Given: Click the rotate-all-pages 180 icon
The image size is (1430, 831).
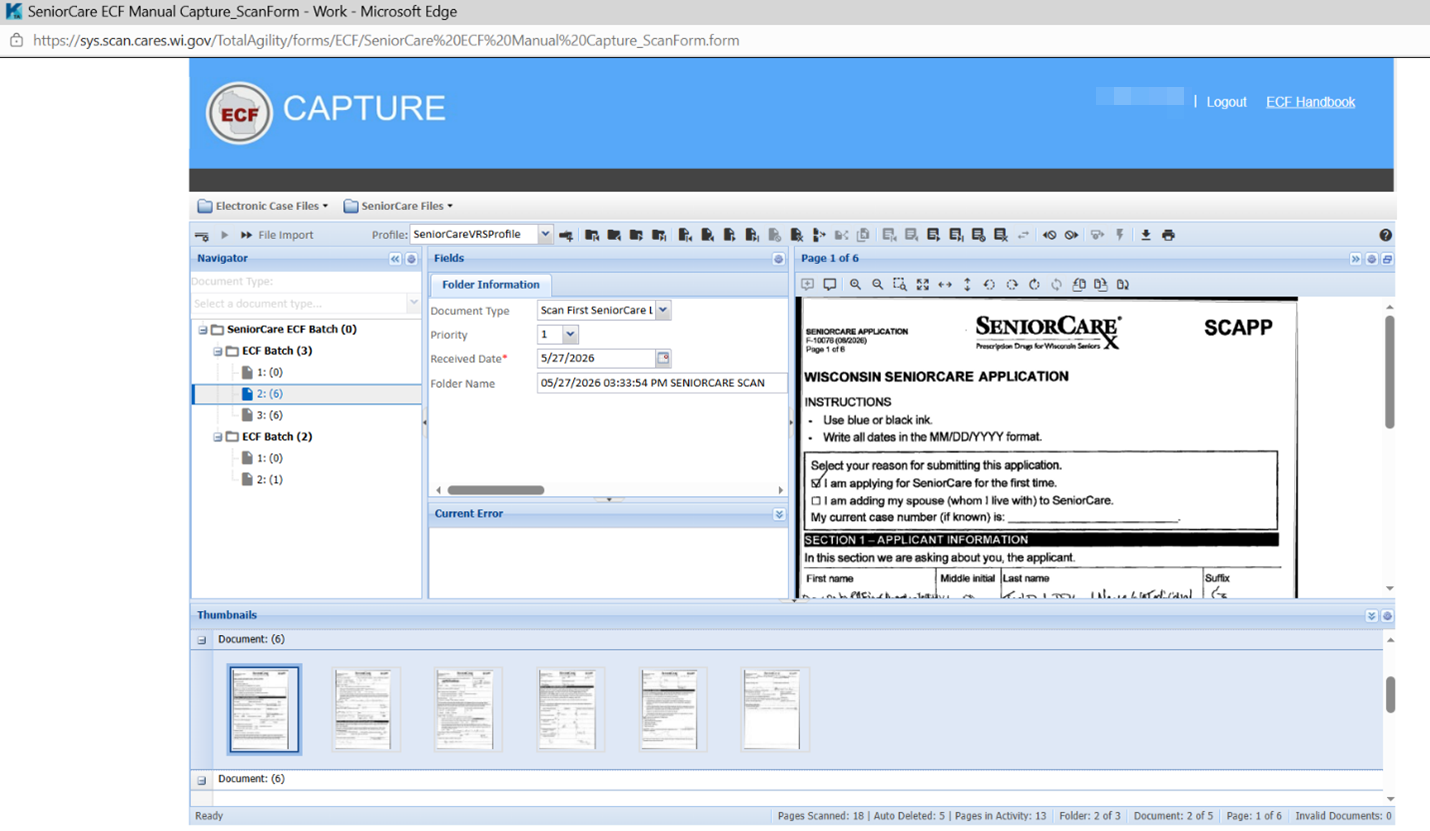Looking at the screenshot, I should click(x=1123, y=284).
